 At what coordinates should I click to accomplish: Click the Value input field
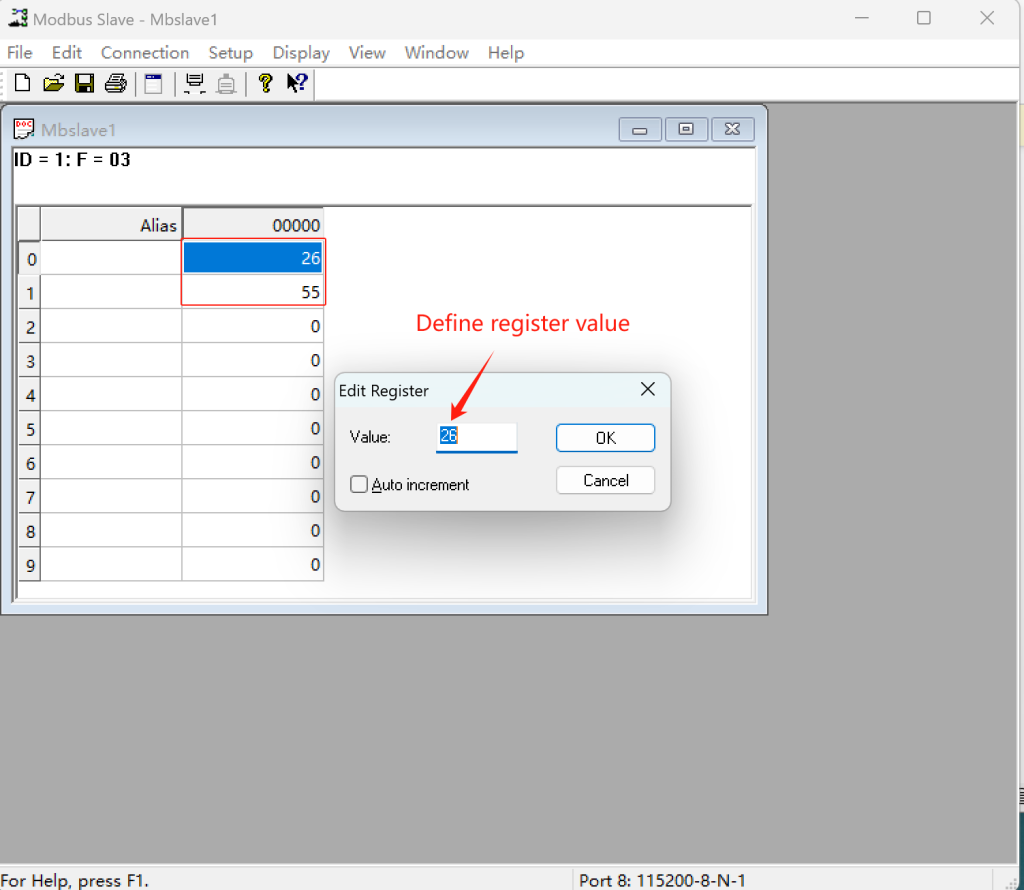click(477, 437)
